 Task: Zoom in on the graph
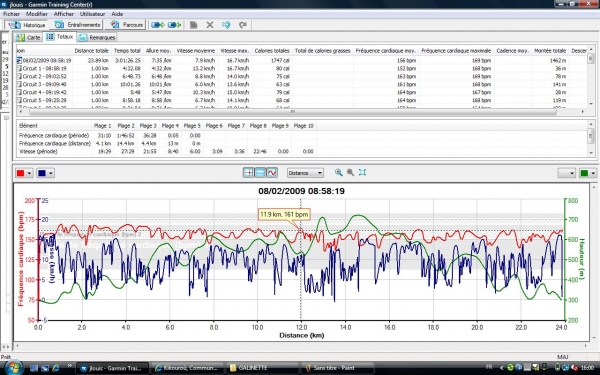pyautogui.click(x=338, y=173)
